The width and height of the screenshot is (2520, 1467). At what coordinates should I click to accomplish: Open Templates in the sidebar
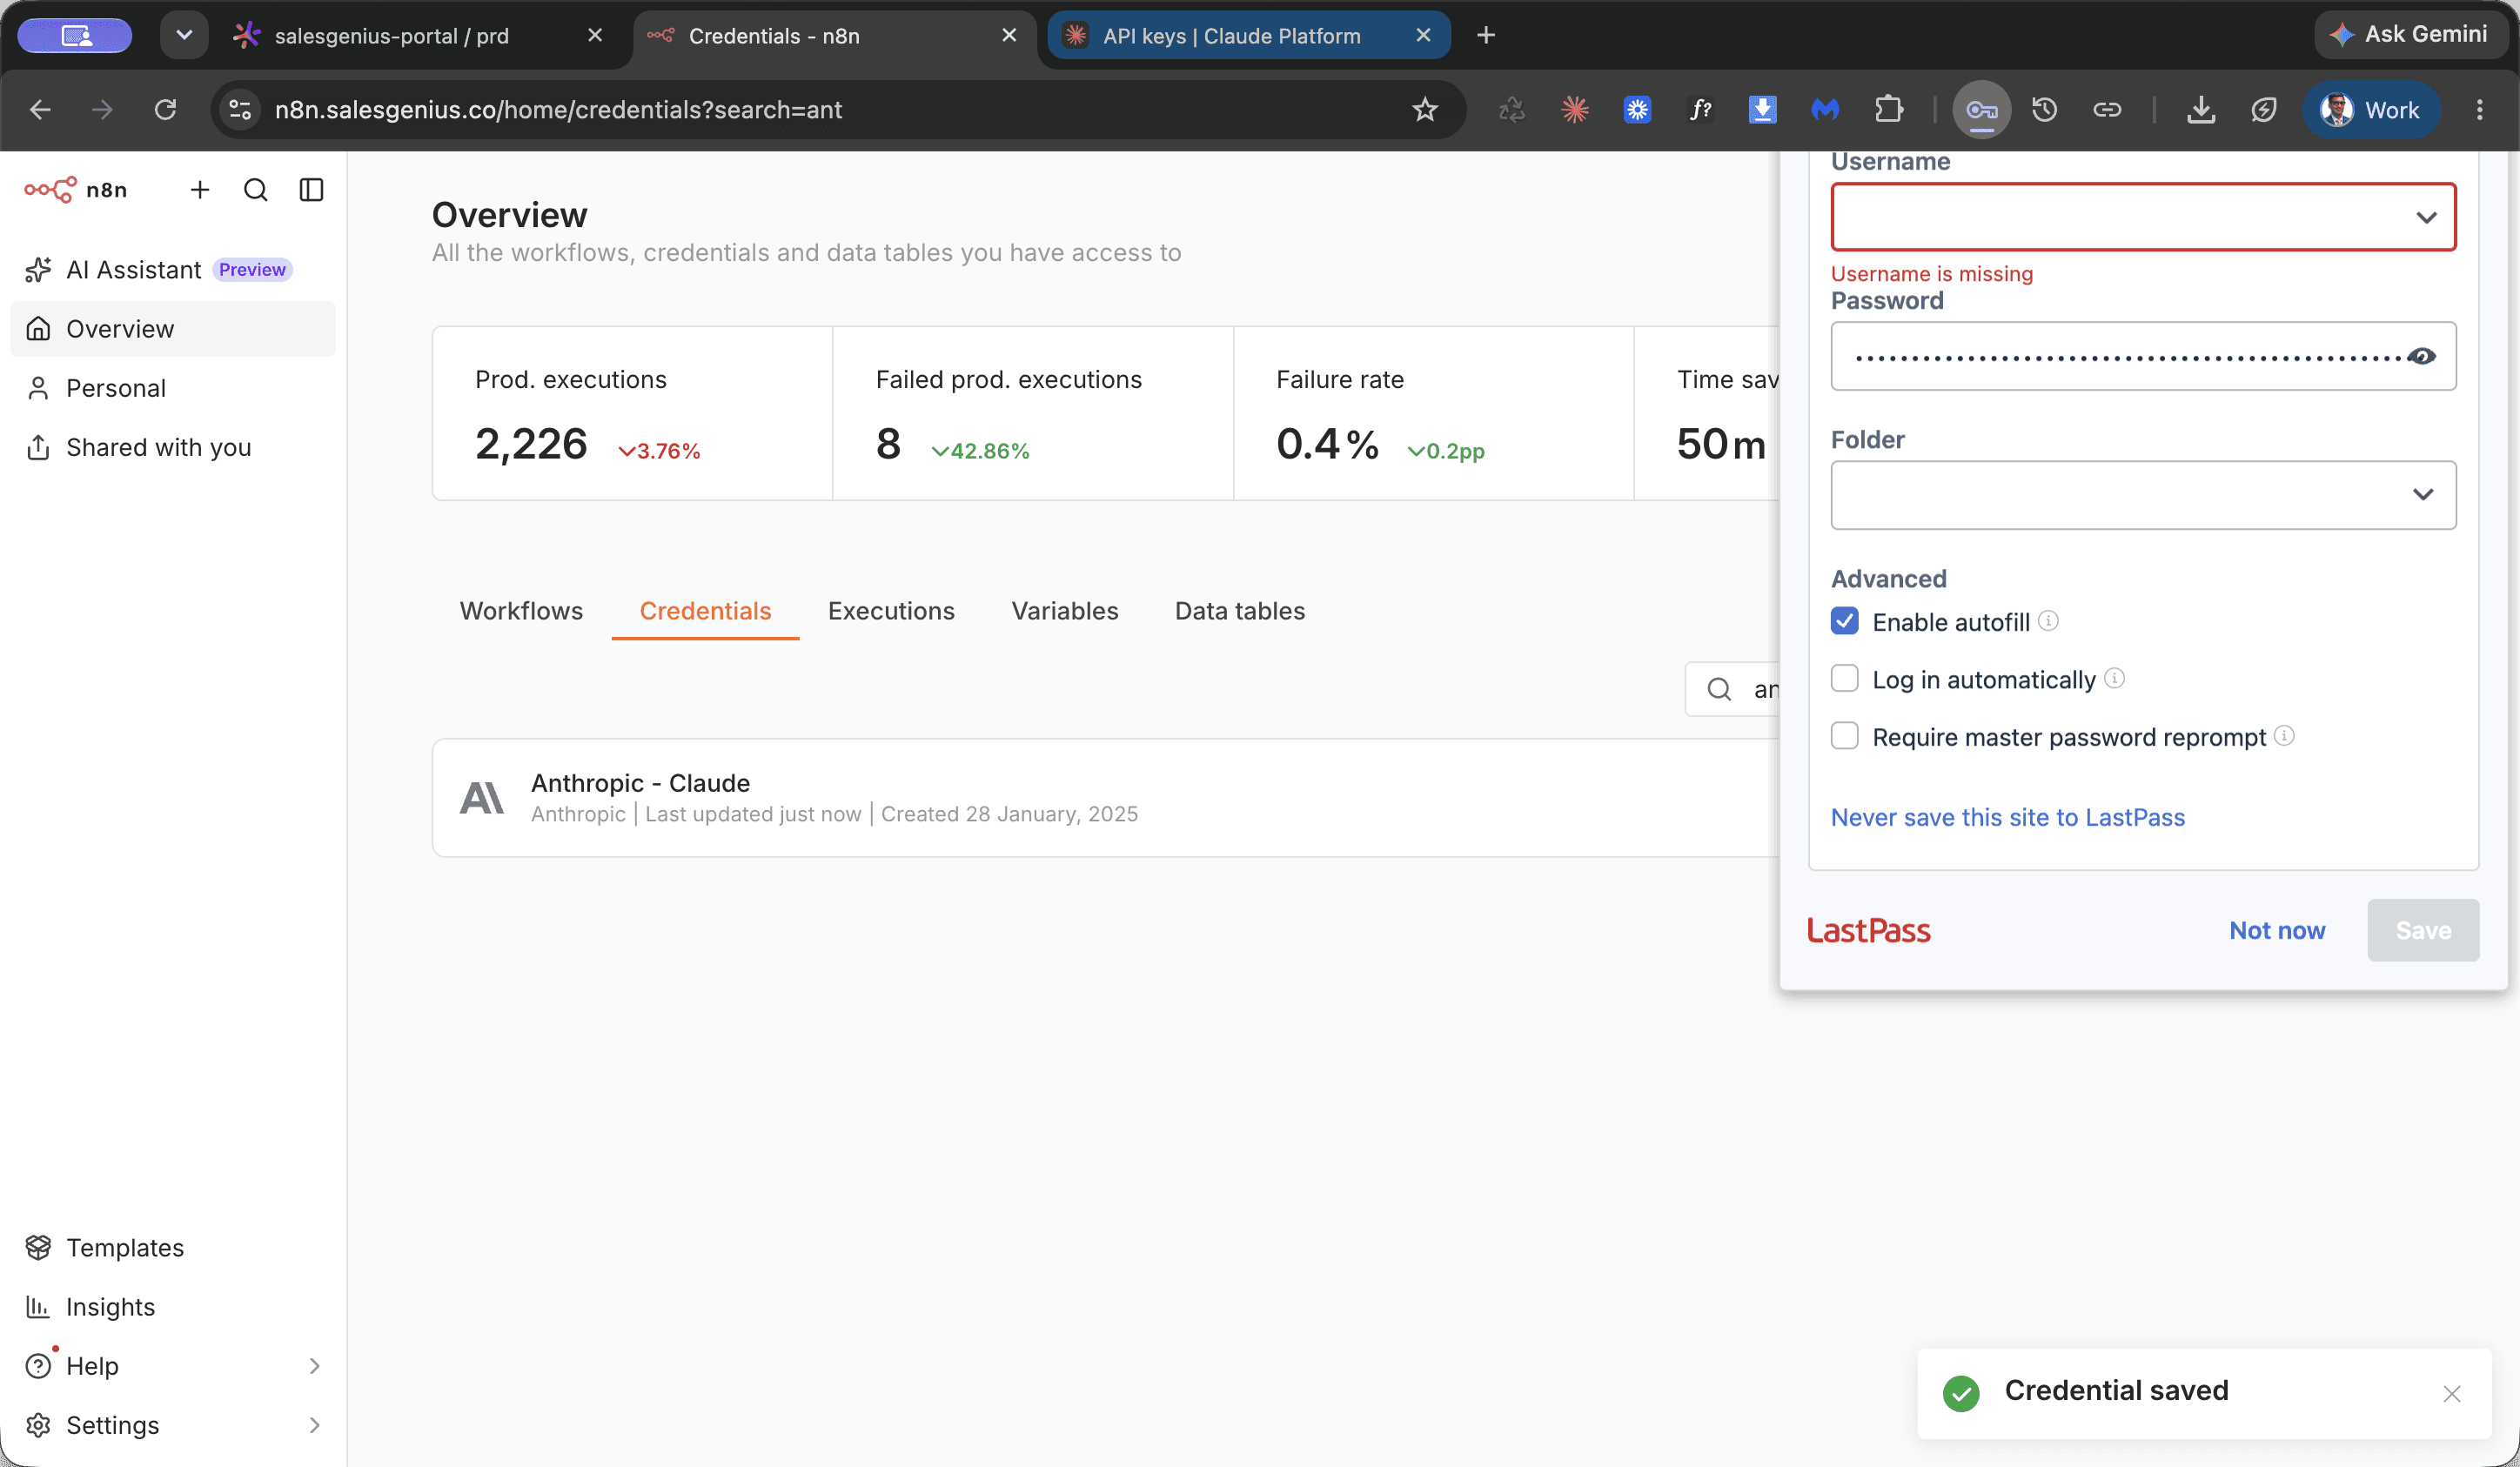pyautogui.click(x=173, y=1248)
